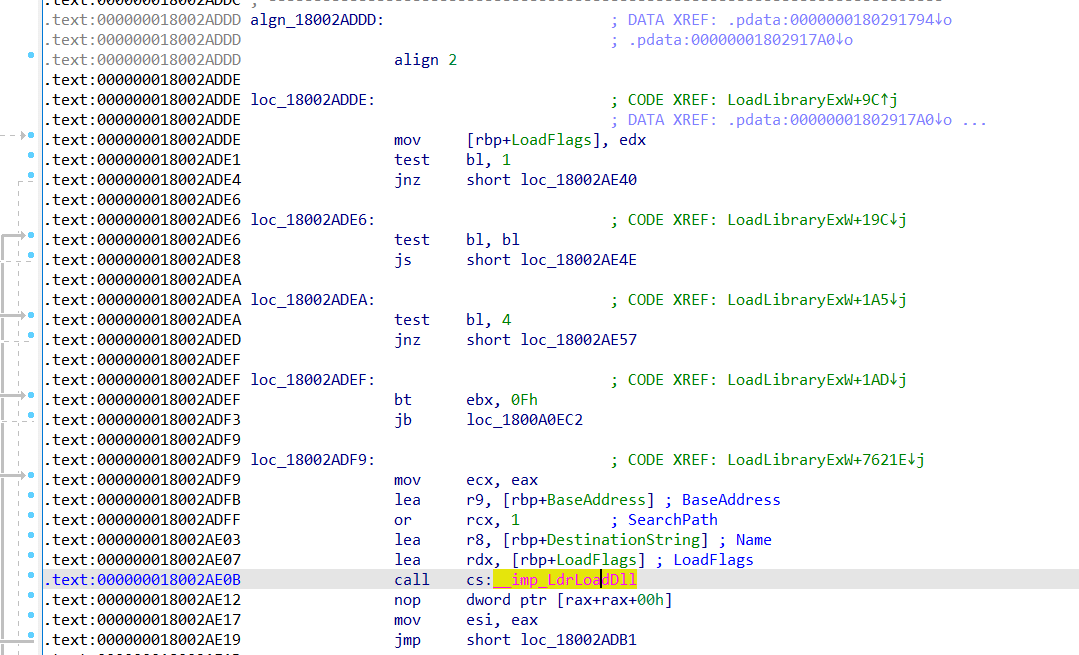Follow loc_18002ADB1 in the jmp line
This screenshot has width=1079, height=655.
point(579,639)
